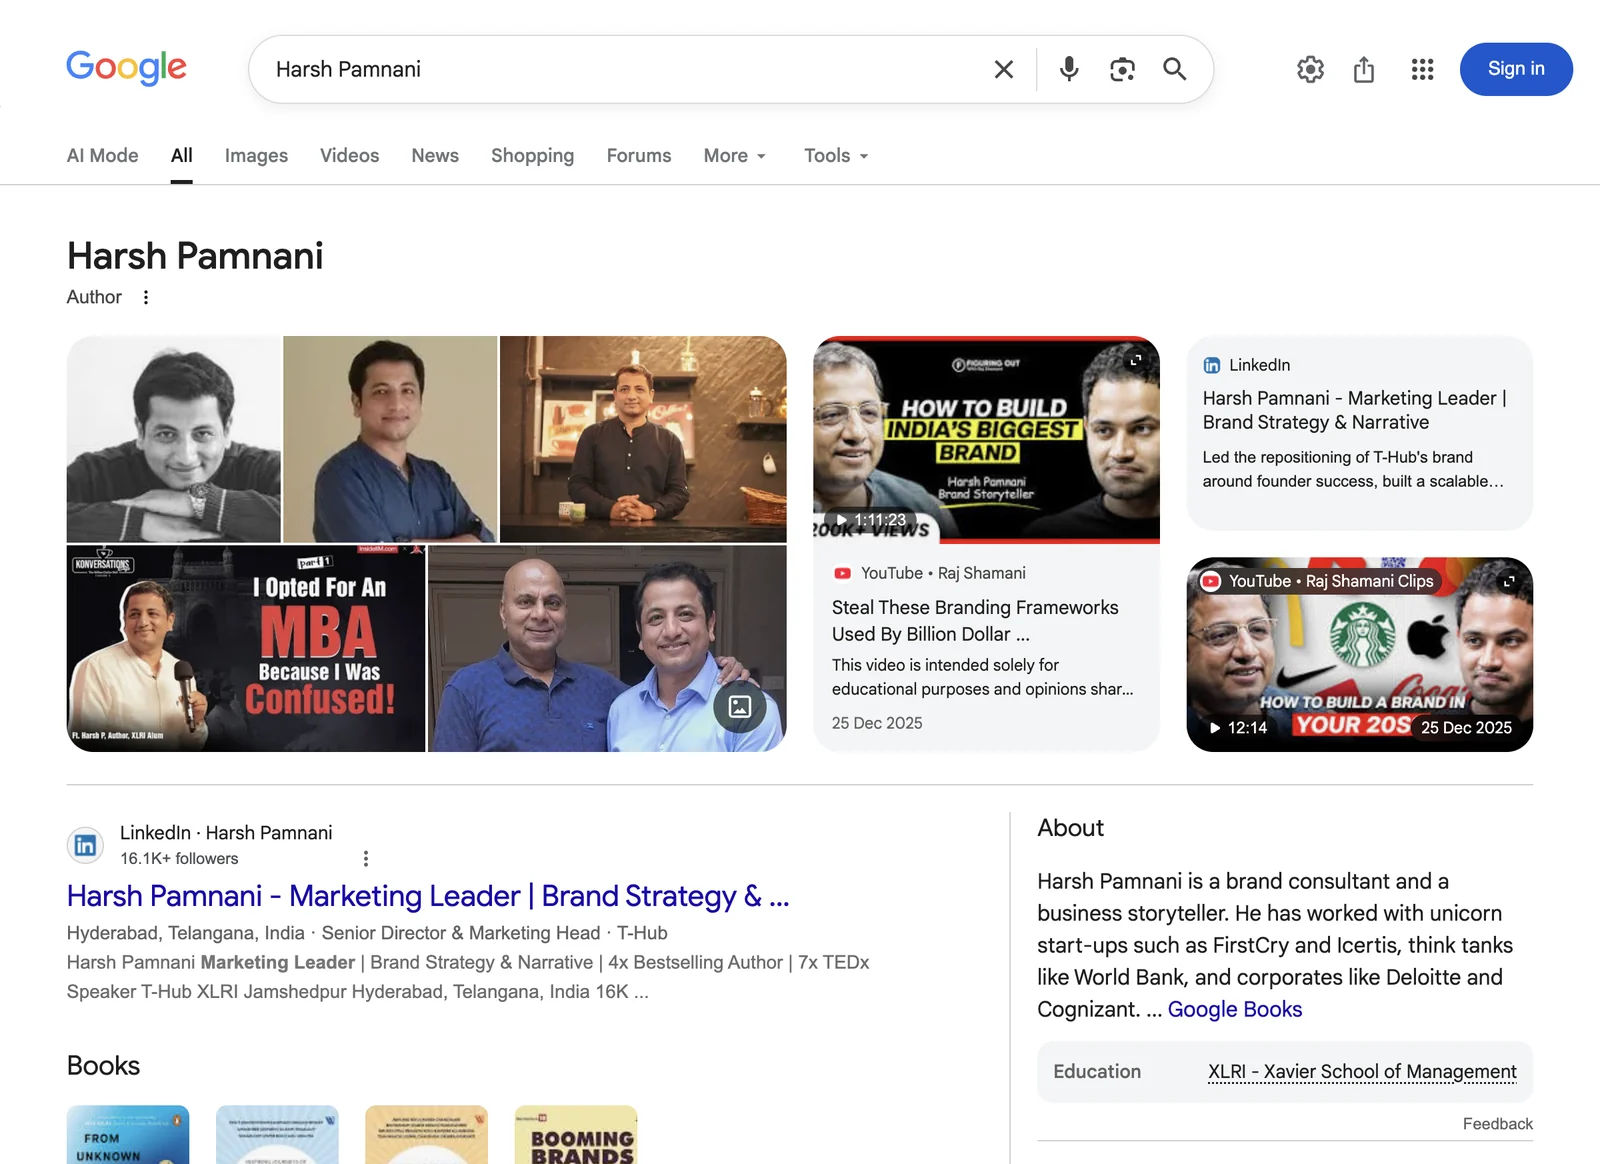The width and height of the screenshot is (1600, 1164).
Task: Click the Feedback link
Action: point(1497,1123)
